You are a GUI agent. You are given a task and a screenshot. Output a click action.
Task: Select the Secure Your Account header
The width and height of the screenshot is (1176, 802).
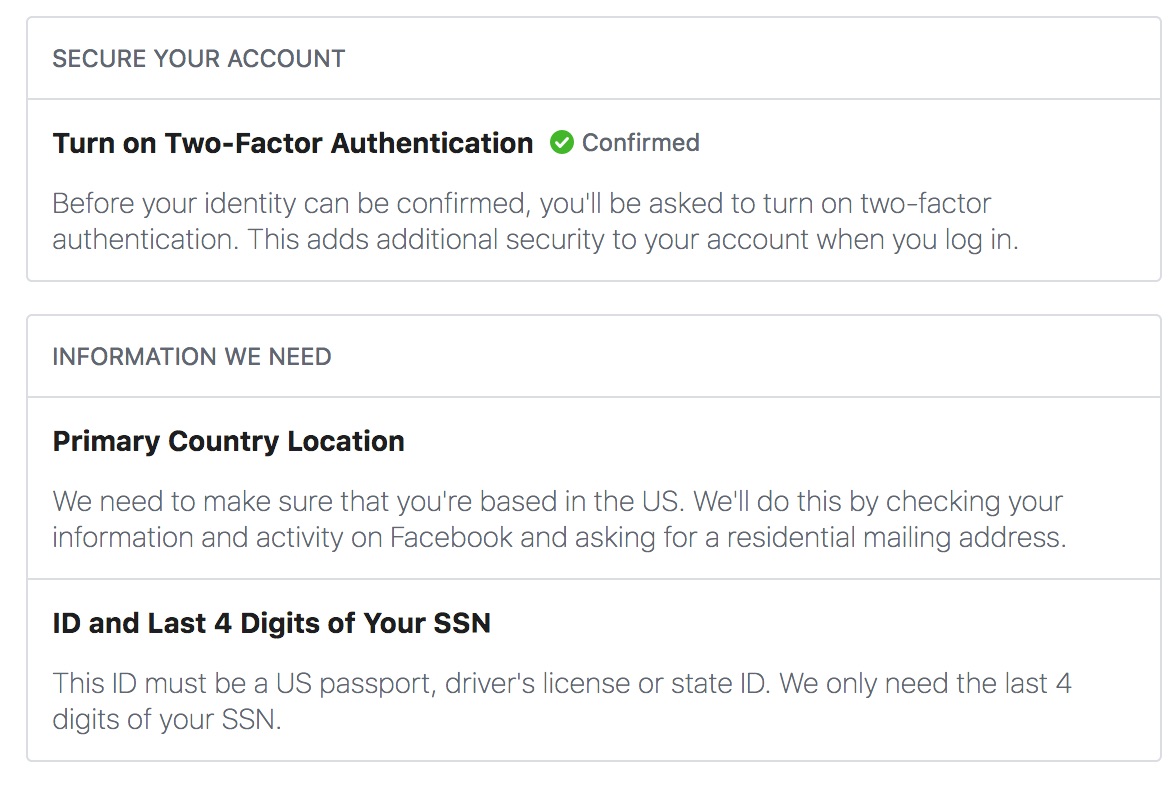click(x=198, y=59)
